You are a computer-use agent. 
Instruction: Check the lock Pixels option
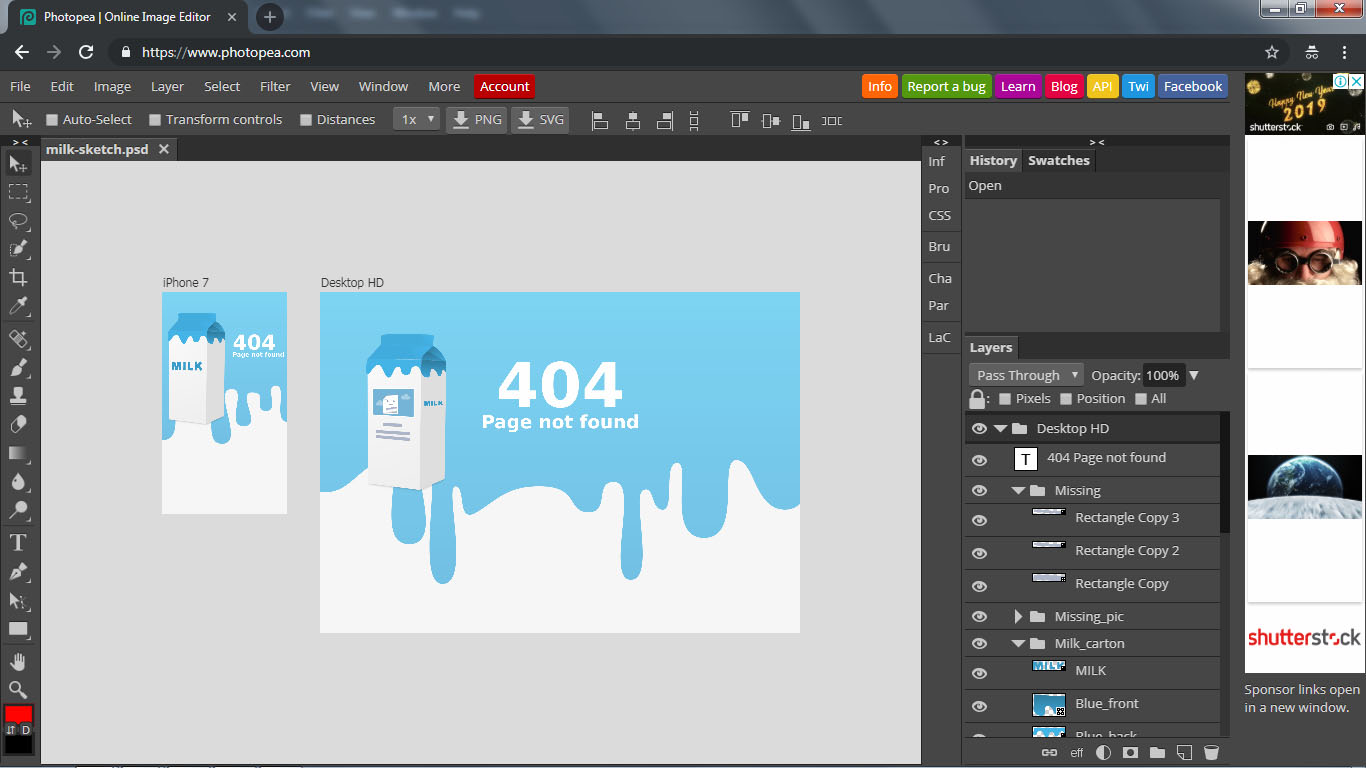pos(1005,399)
